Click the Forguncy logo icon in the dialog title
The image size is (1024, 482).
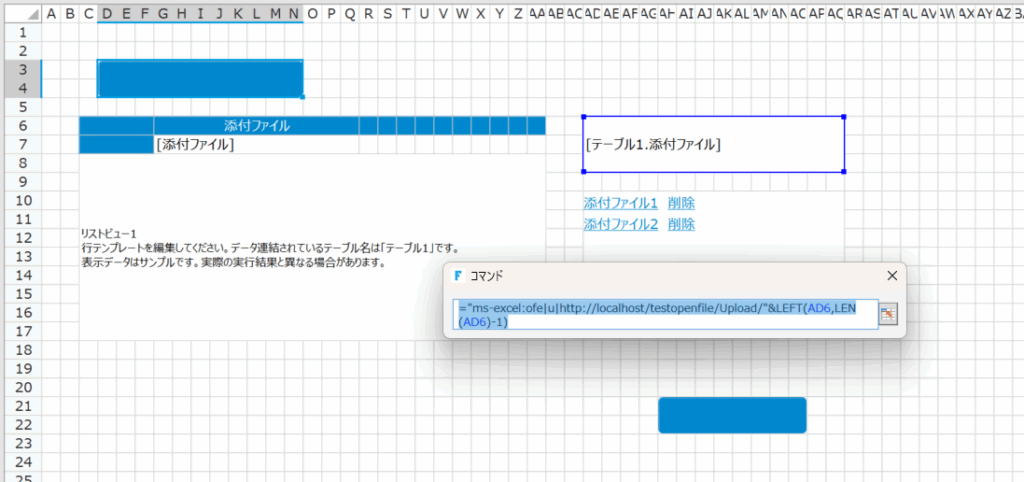coord(458,276)
